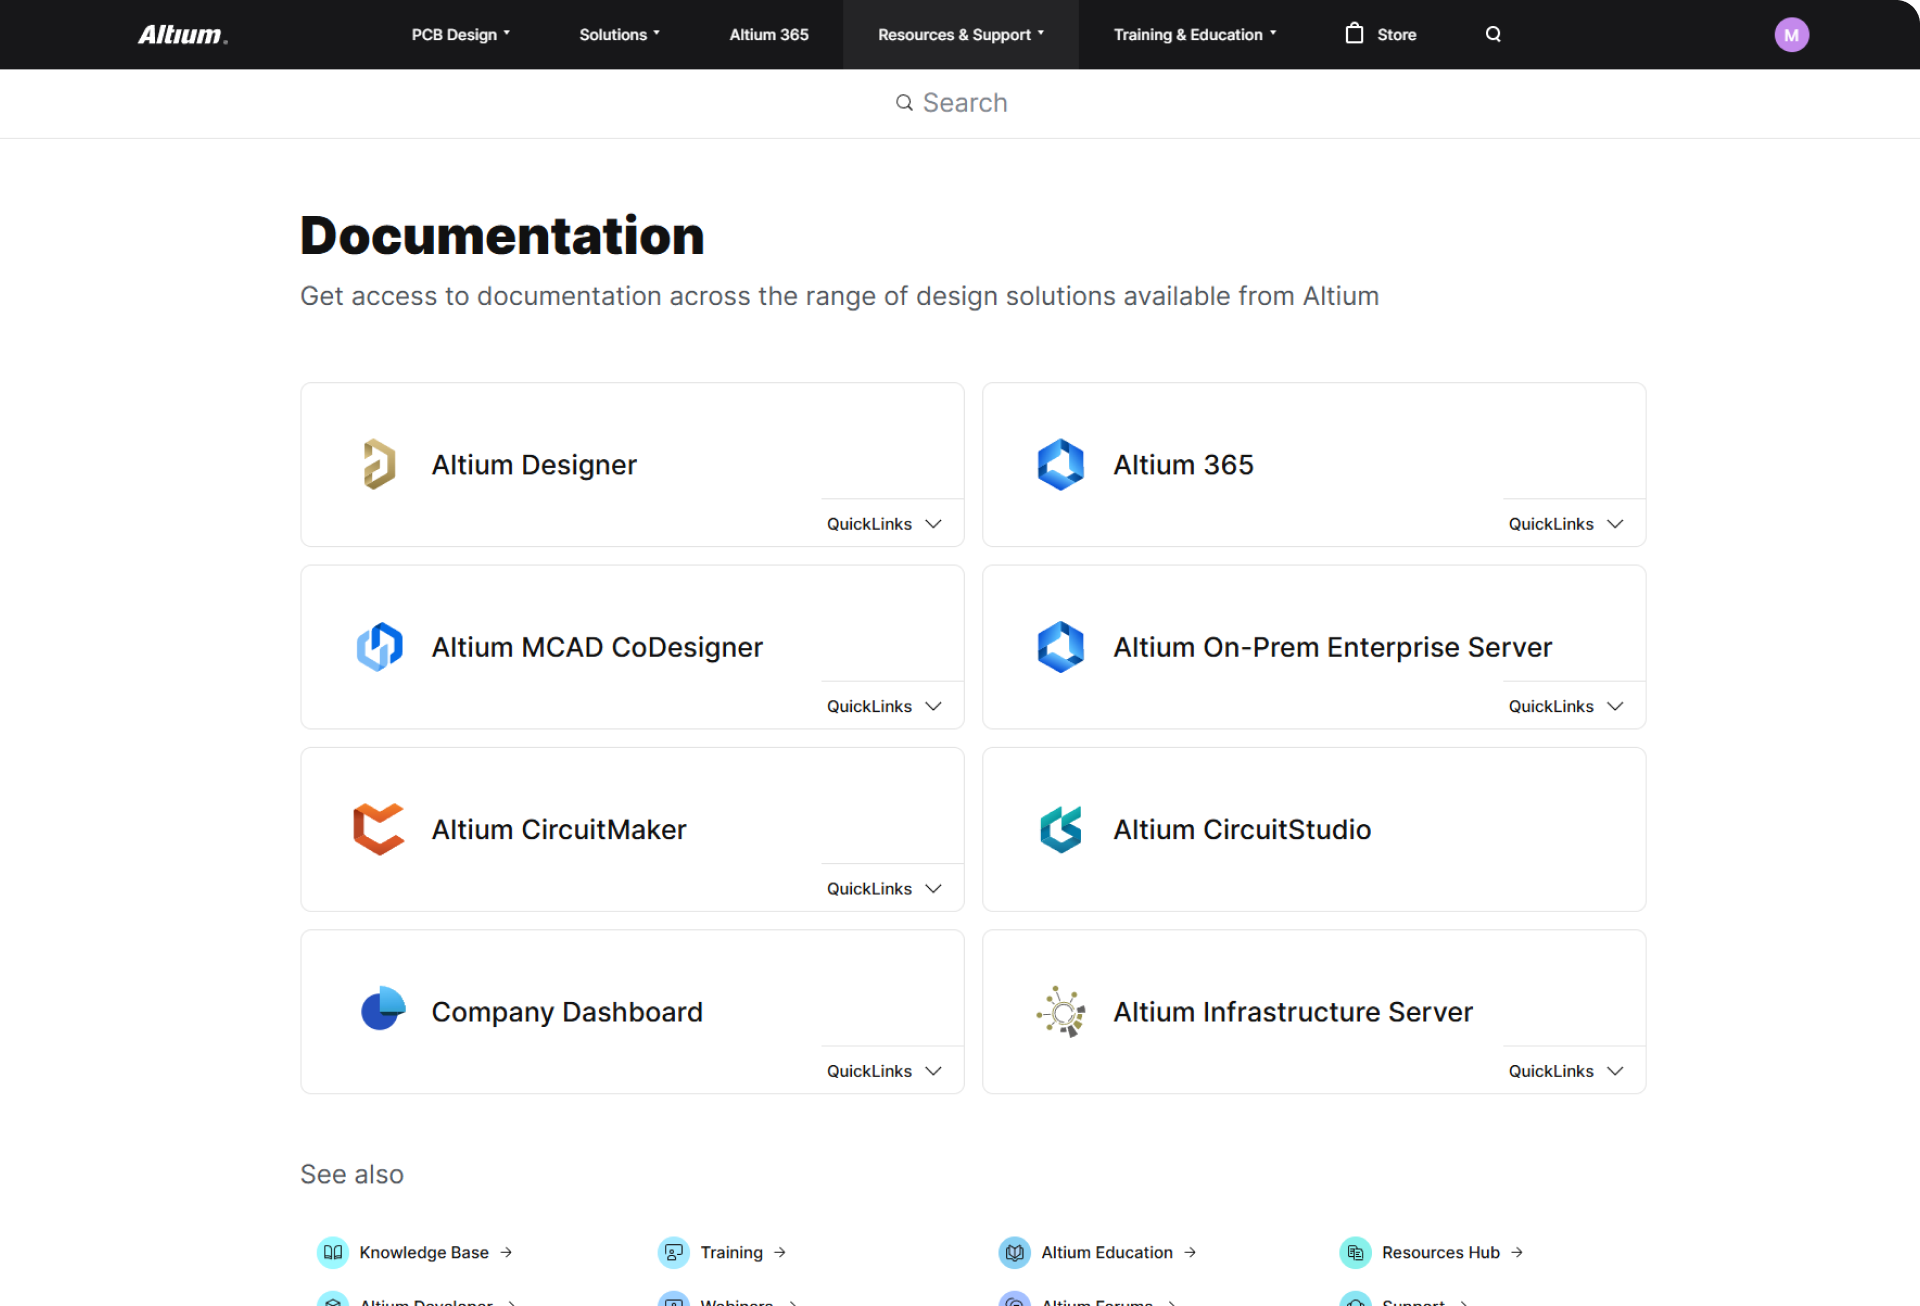Expand QuickLinks under Altium 365
1920x1306 pixels.
(1565, 524)
